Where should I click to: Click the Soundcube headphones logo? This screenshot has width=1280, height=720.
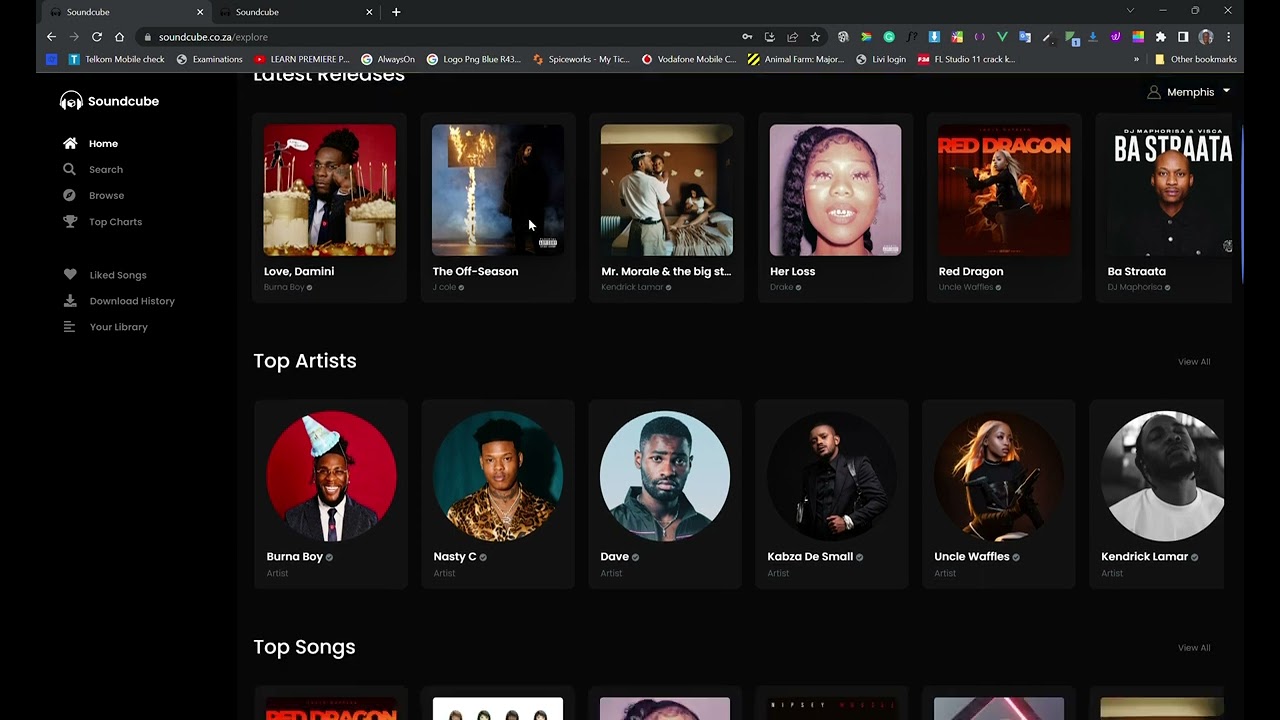click(70, 101)
